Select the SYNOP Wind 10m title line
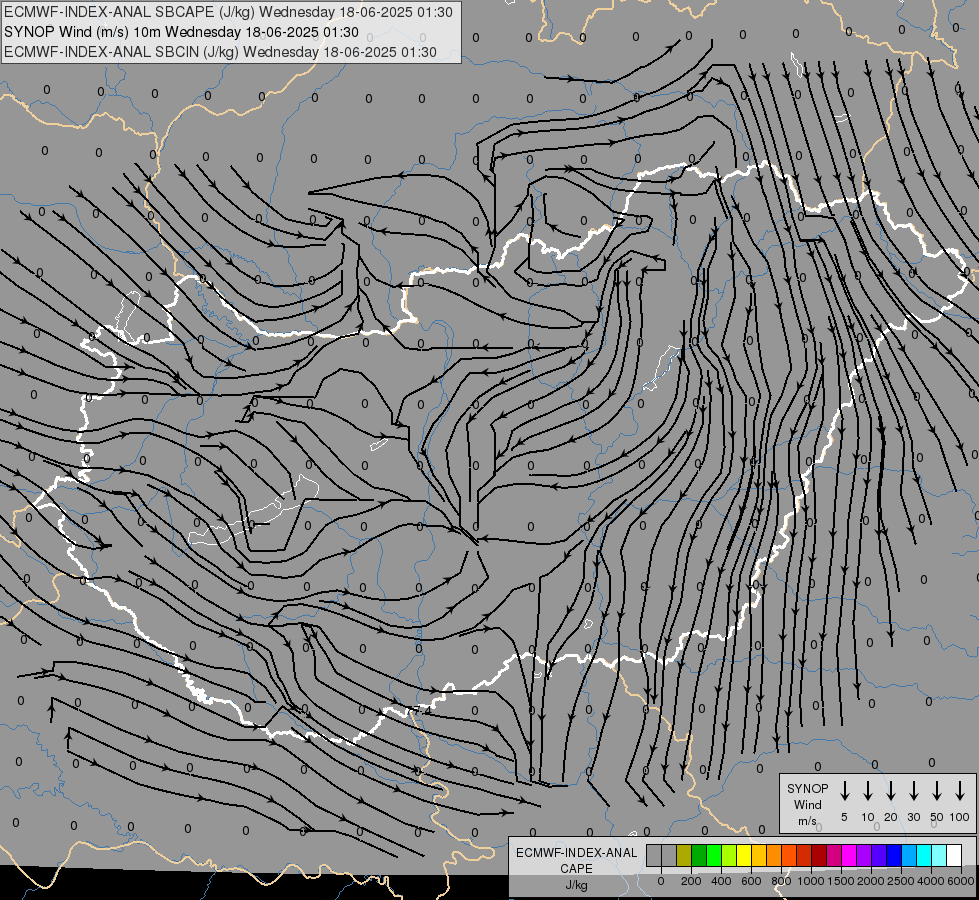This screenshot has width=979, height=900. (181, 32)
